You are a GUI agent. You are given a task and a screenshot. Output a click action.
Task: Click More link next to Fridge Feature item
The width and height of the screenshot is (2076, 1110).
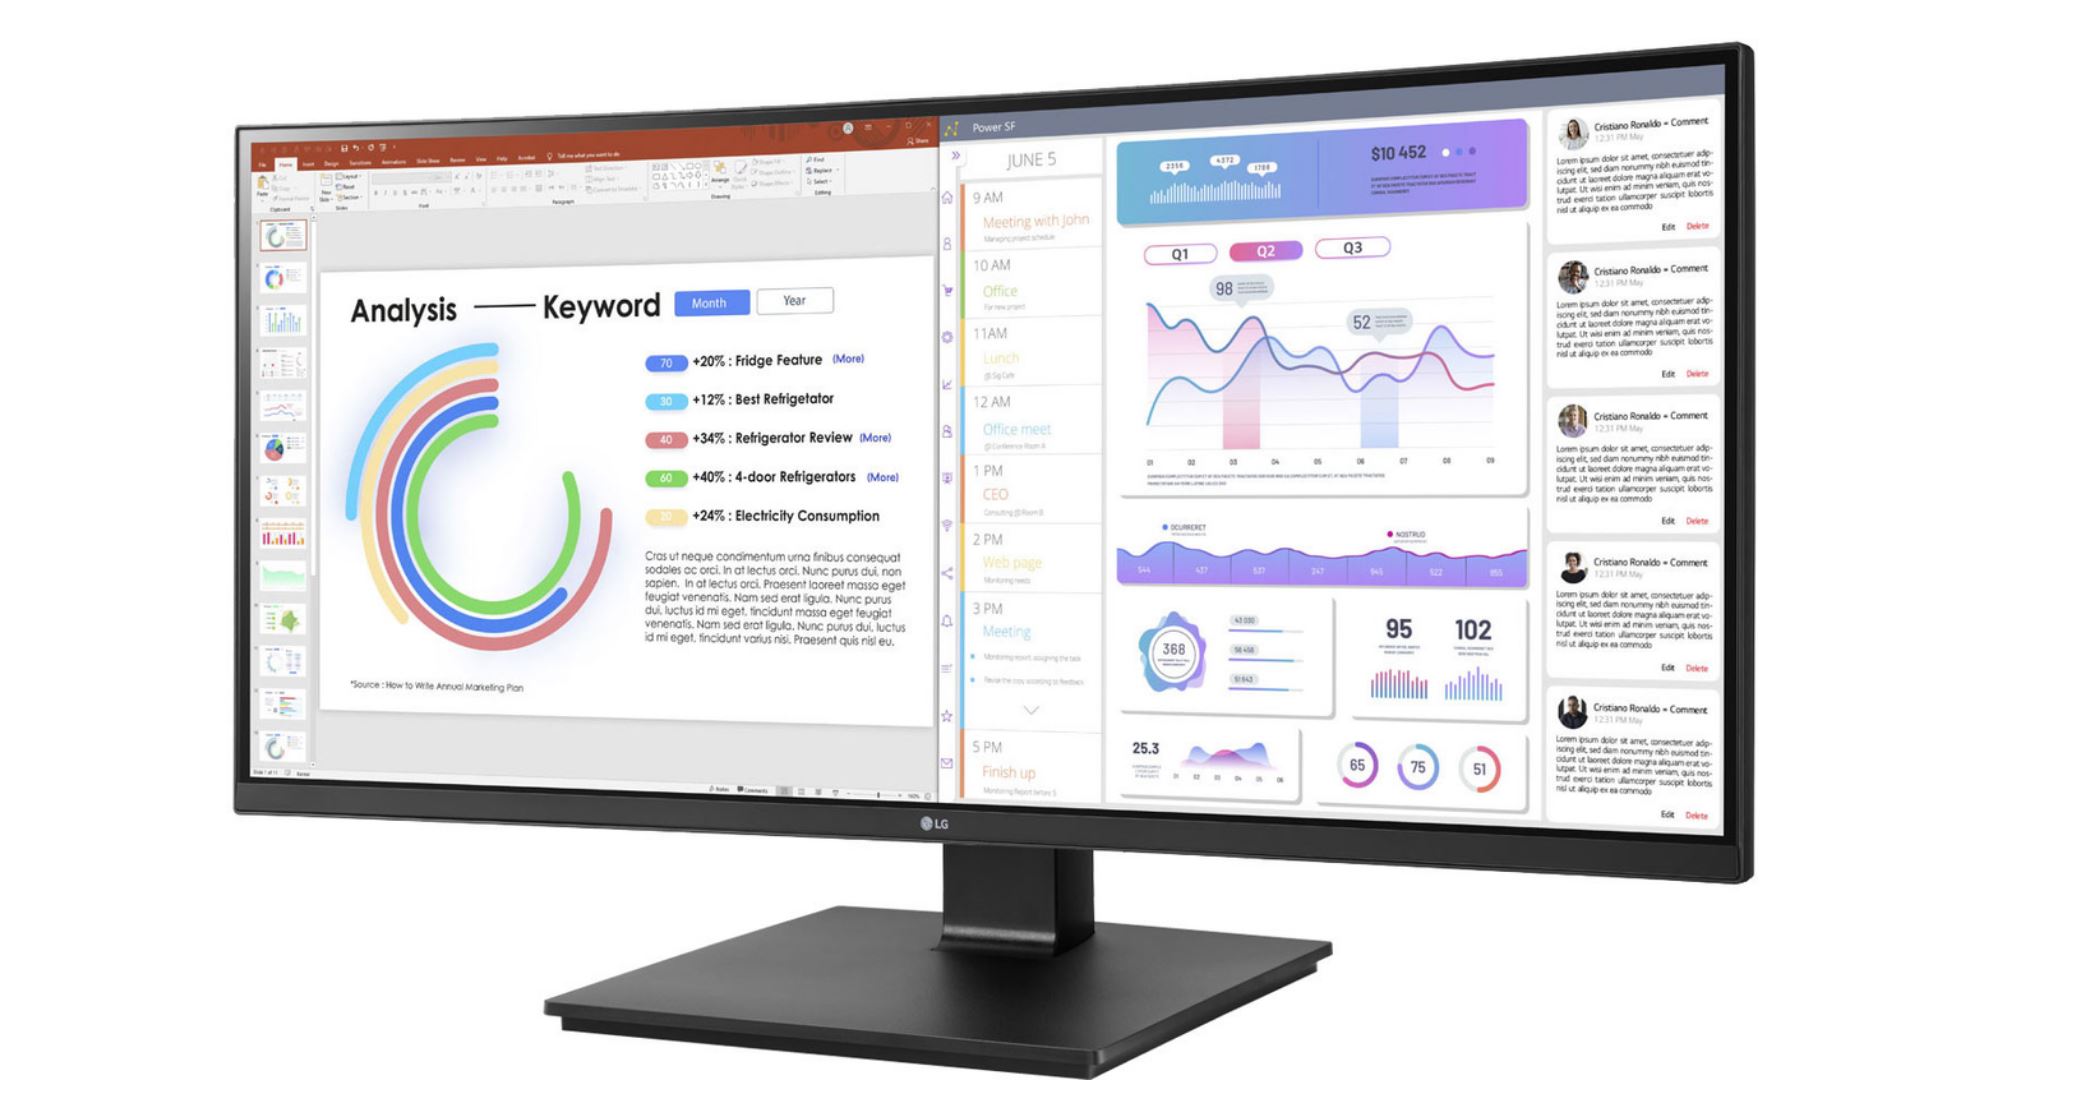855,360
